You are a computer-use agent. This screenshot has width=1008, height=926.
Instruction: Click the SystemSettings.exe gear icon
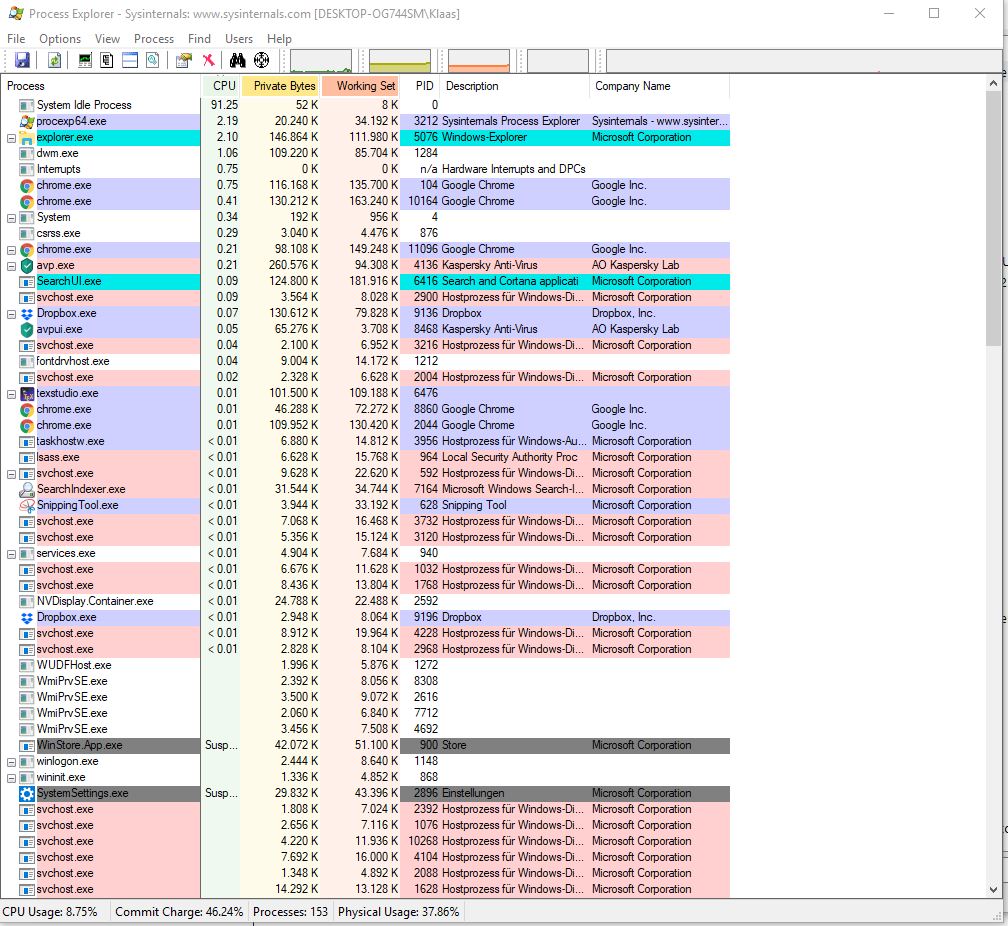coord(26,793)
